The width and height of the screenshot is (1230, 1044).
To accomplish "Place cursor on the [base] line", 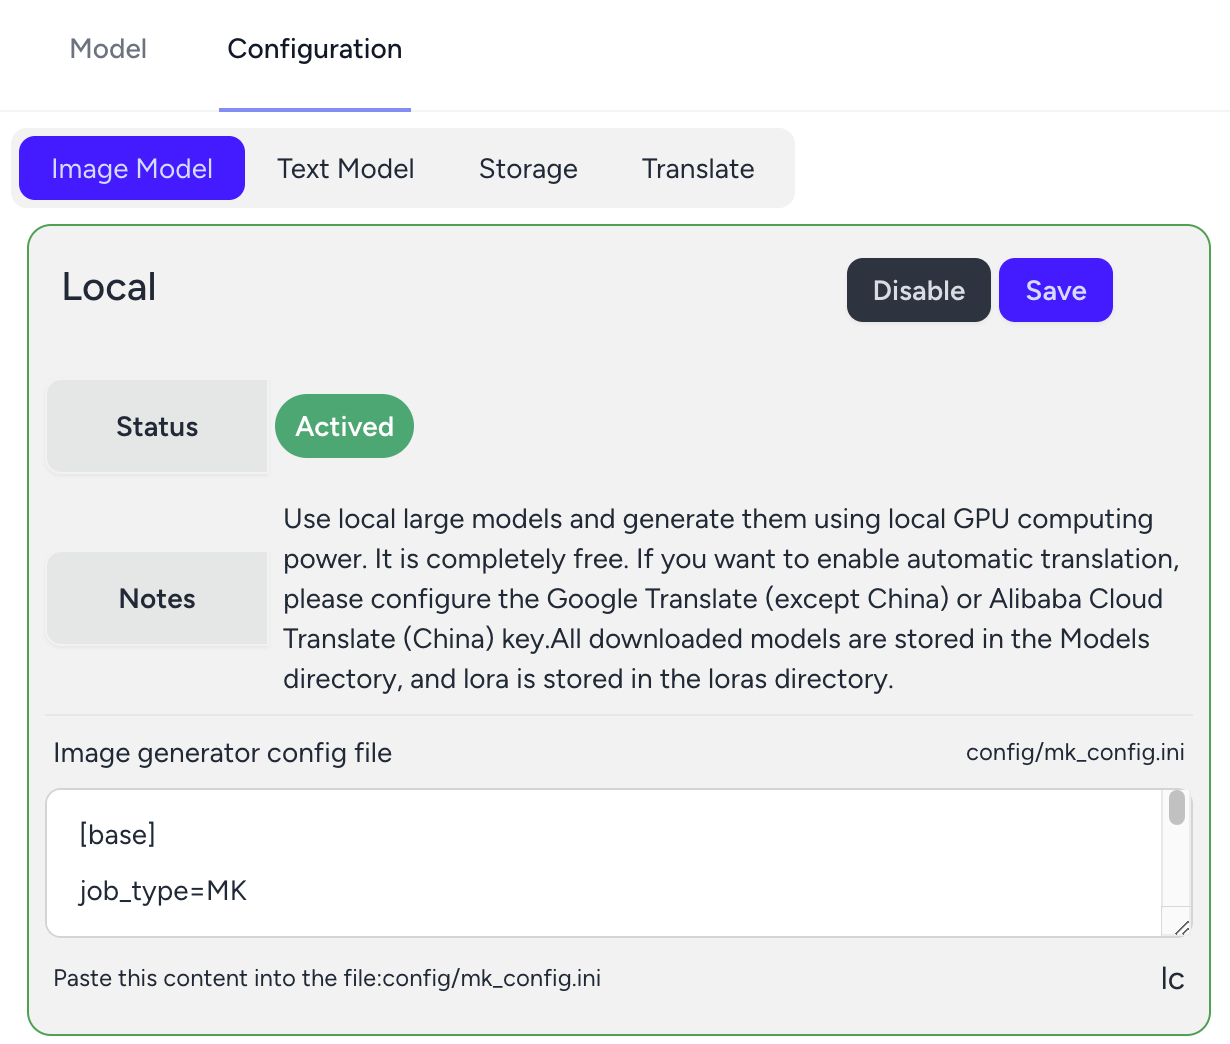I will point(117,834).
